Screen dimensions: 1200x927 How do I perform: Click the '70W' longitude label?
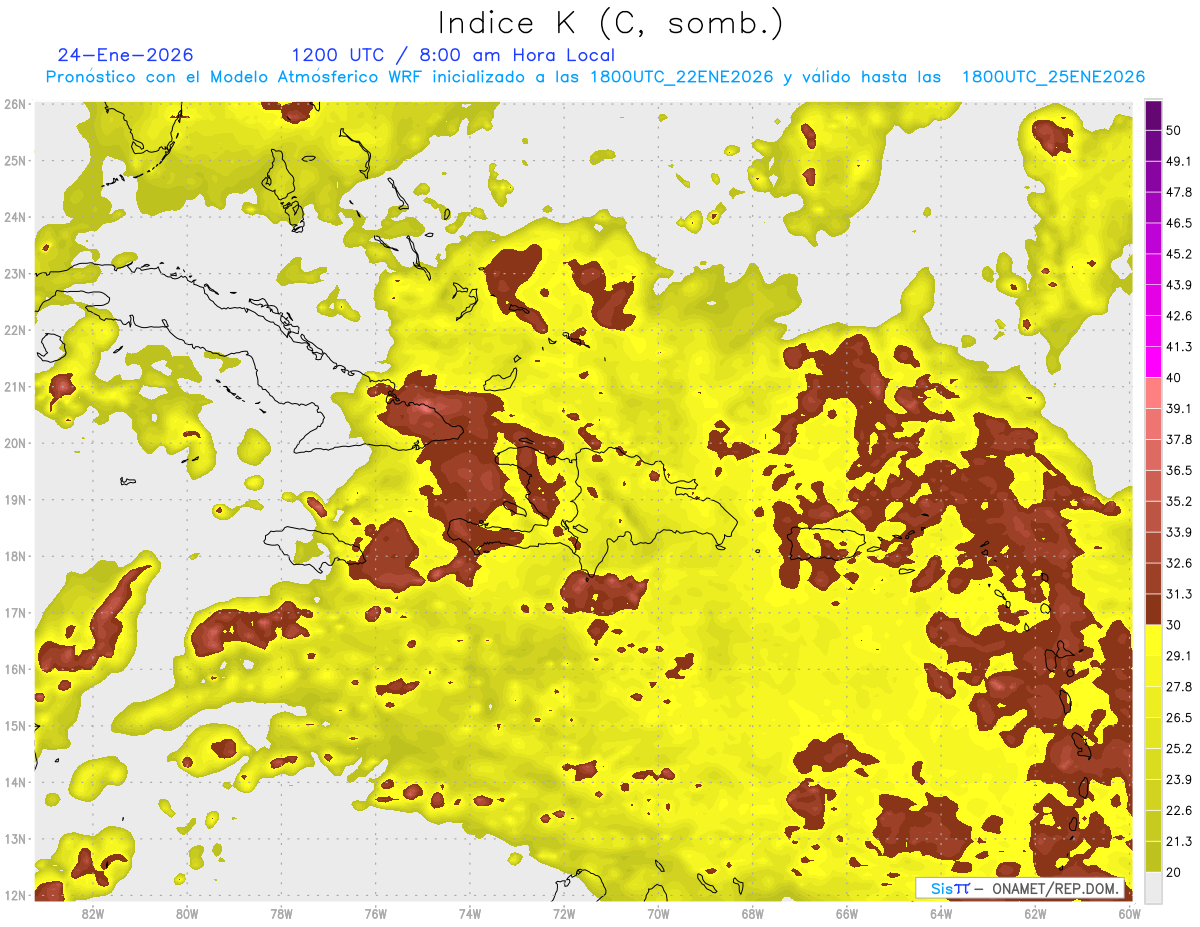tap(658, 913)
